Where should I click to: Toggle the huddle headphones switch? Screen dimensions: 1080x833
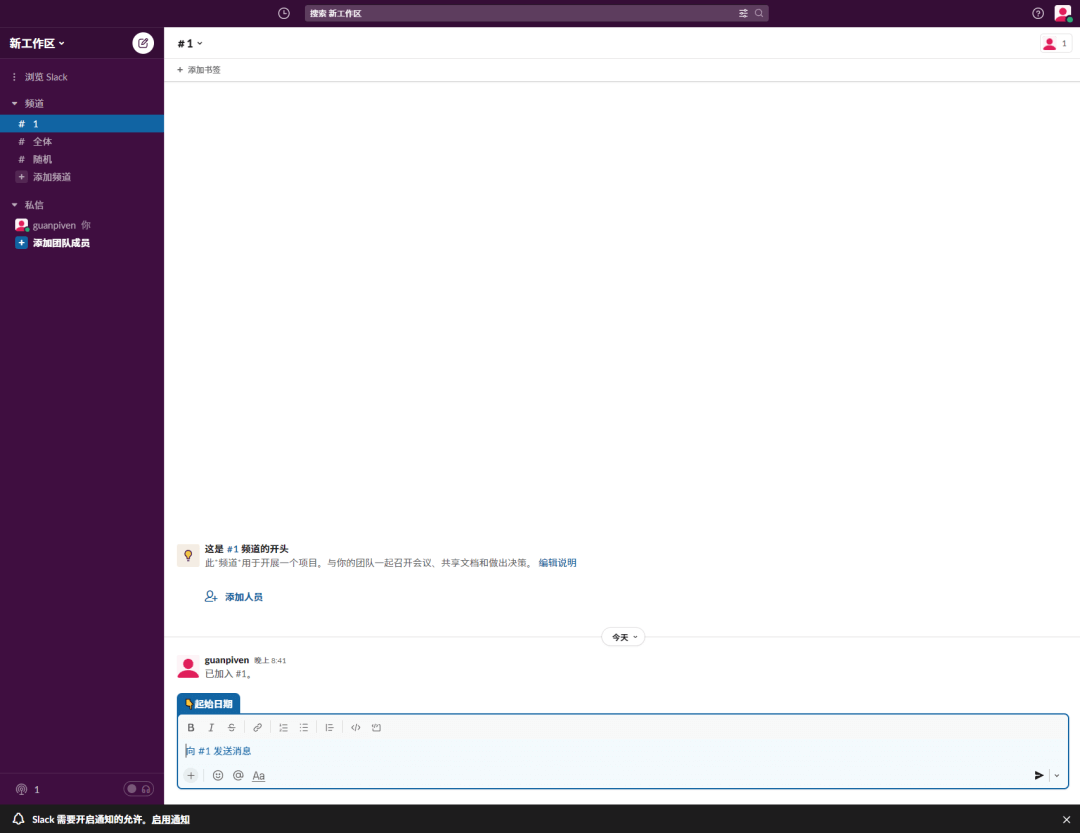tap(138, 789)
